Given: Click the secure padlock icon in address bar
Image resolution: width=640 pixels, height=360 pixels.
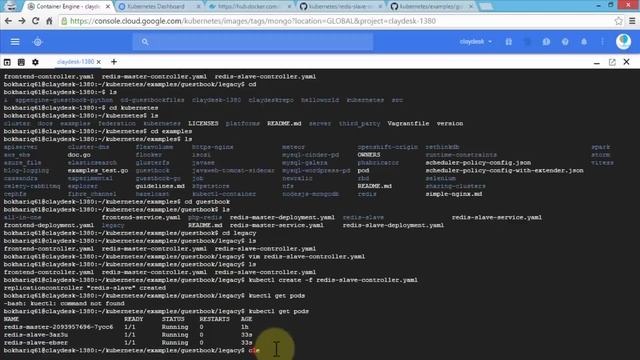Looking at the screenshot, I should (64, 21).
